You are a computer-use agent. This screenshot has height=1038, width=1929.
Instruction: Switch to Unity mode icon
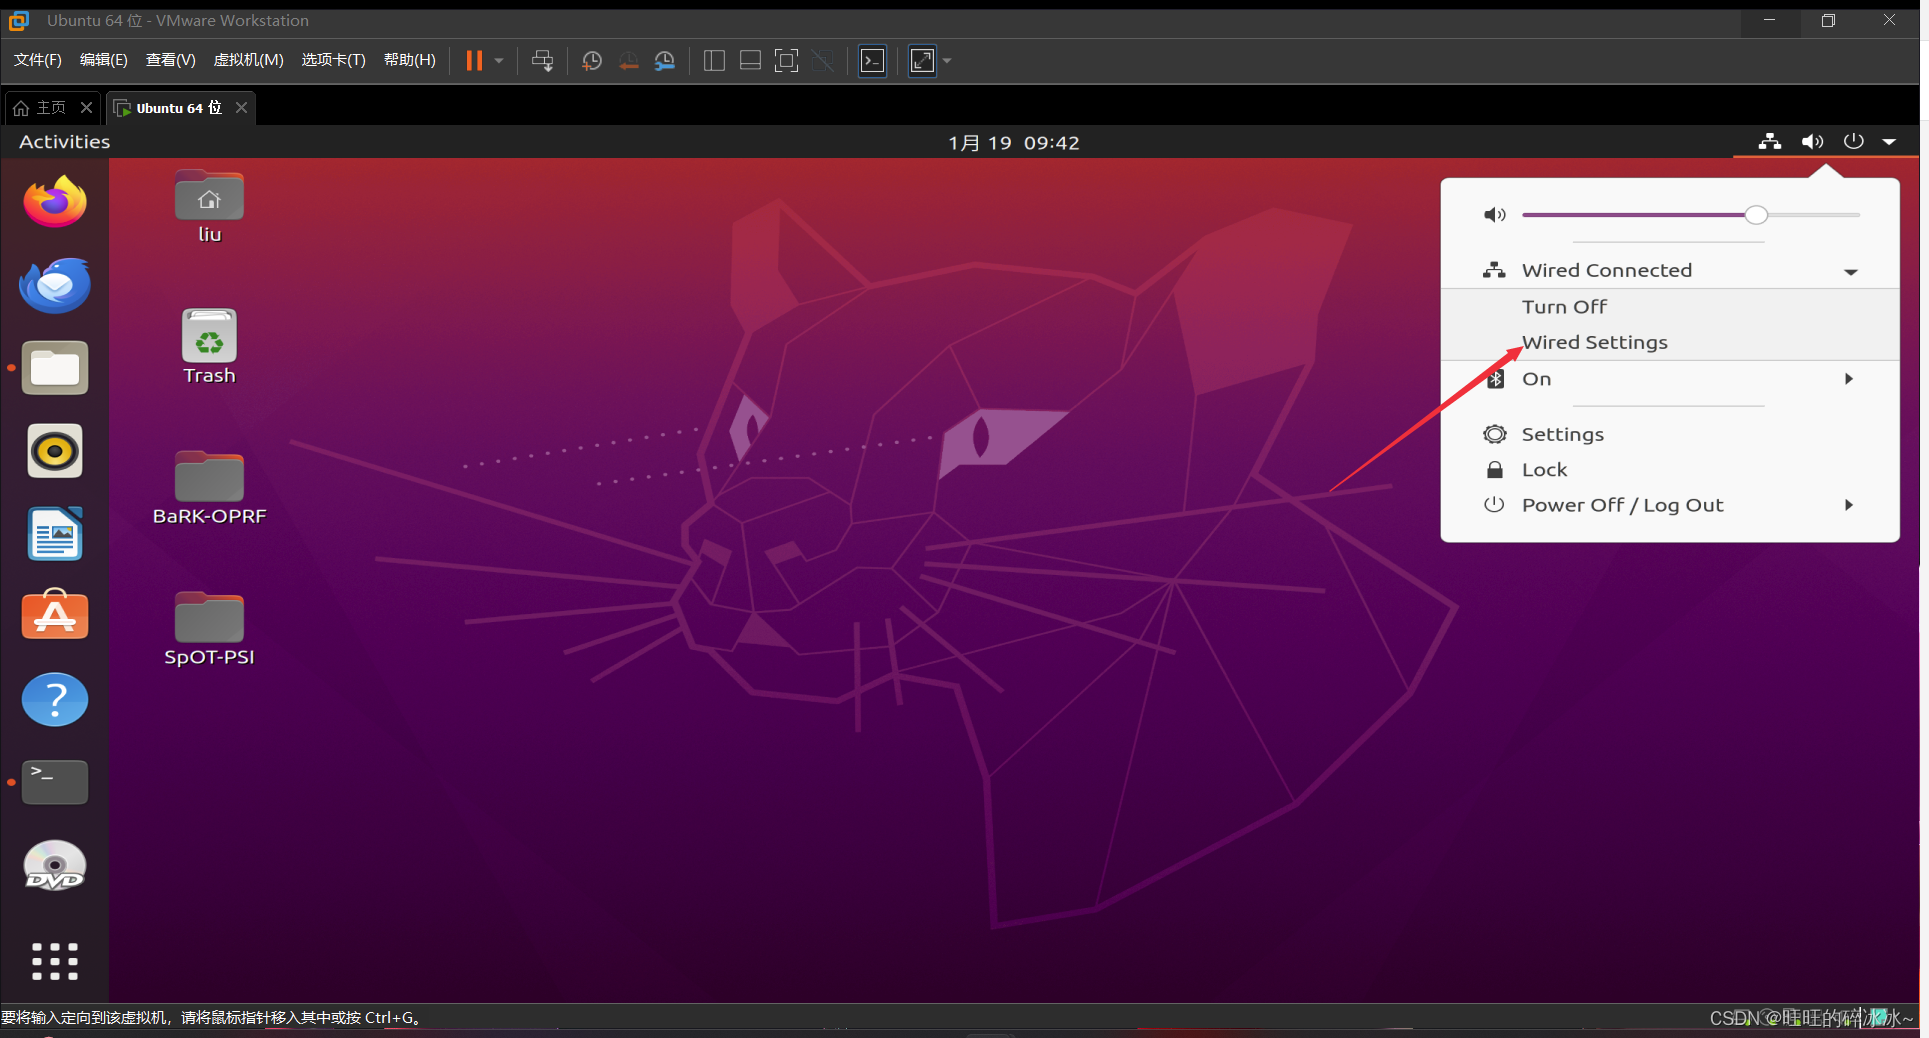[x=823, y=61]
